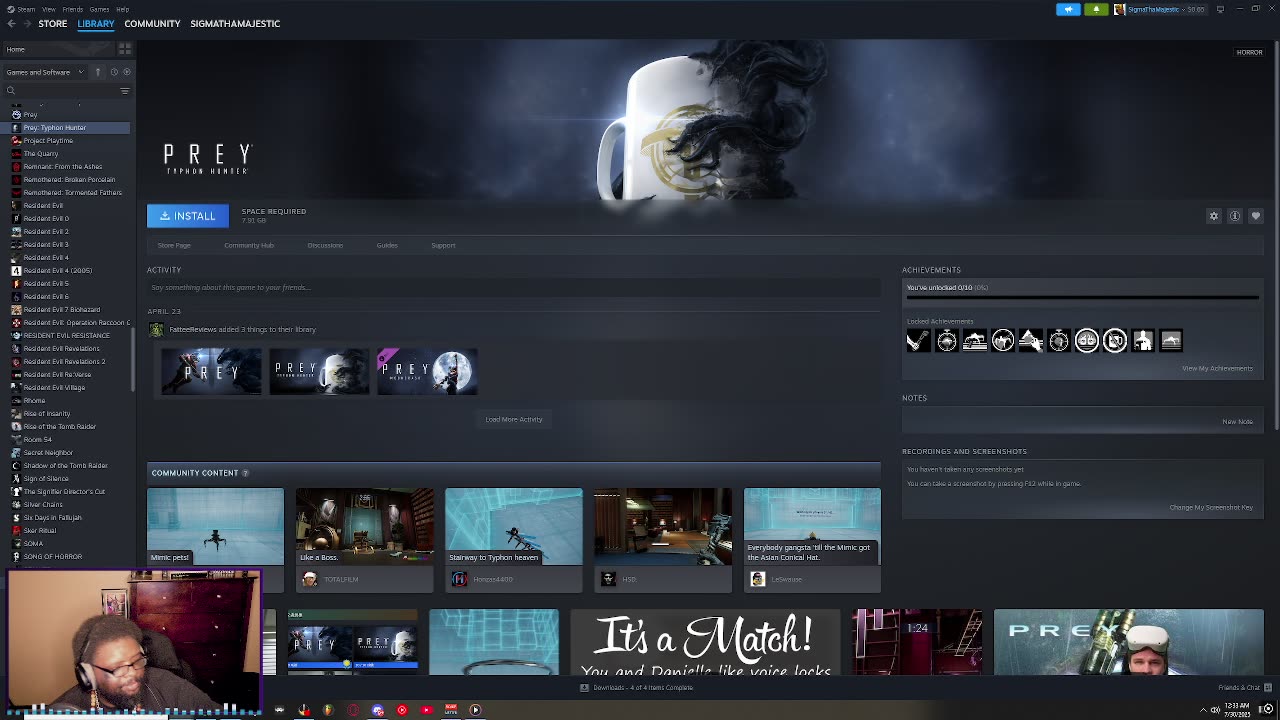Expand Games and Software dropdown
Viewport: 1280px width, 720px height.
coord(44,72)
